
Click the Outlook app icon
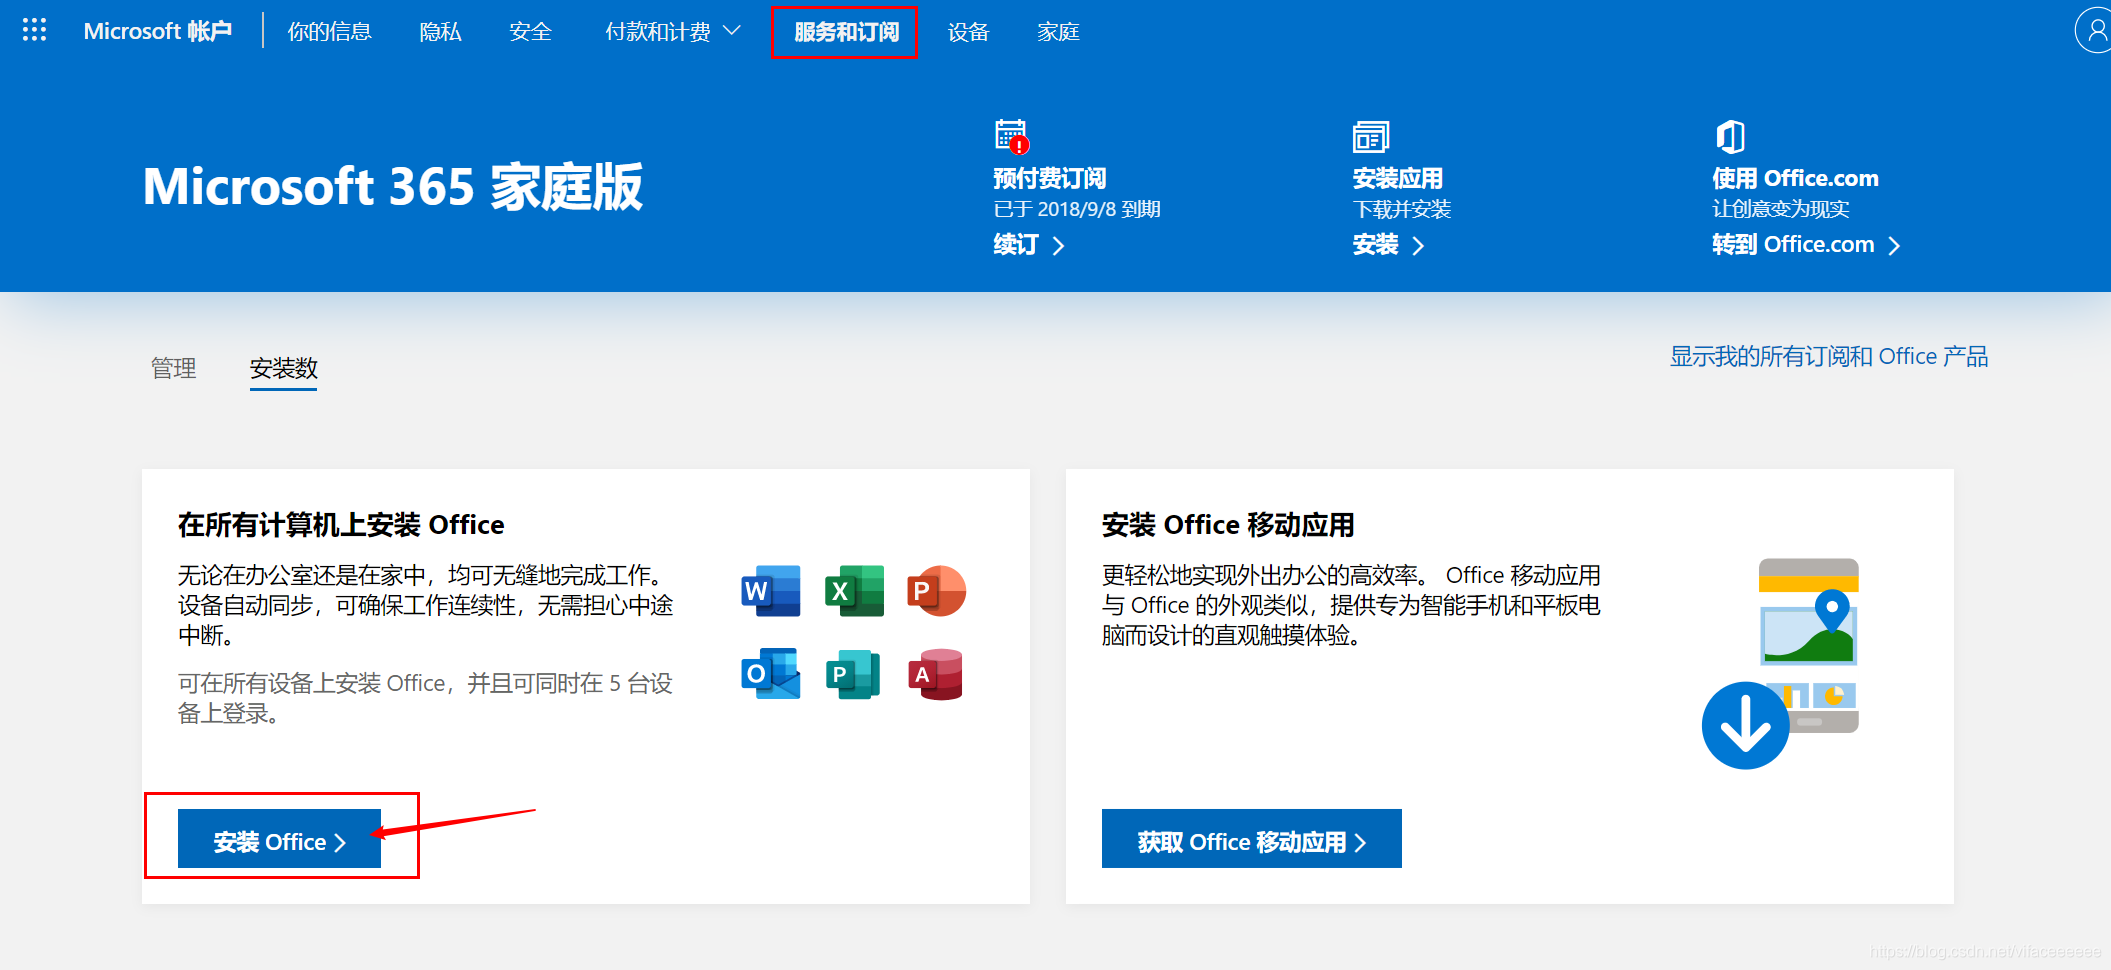[x=770, y=673]
